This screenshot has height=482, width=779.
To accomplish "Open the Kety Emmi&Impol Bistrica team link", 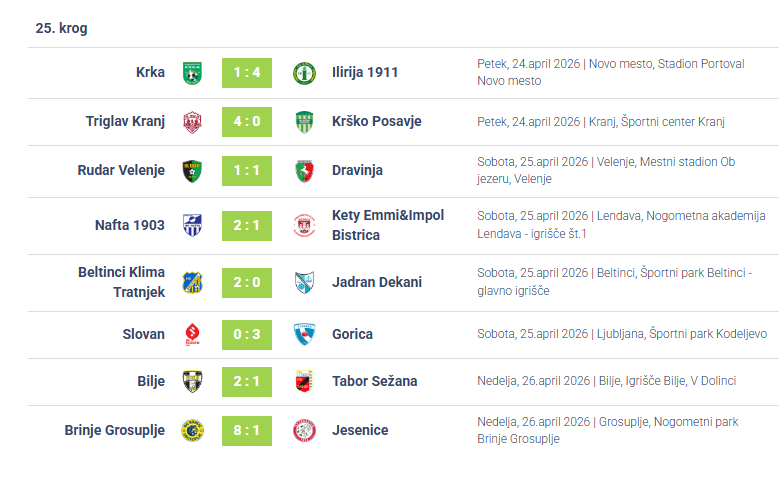I will click(387, 225).
